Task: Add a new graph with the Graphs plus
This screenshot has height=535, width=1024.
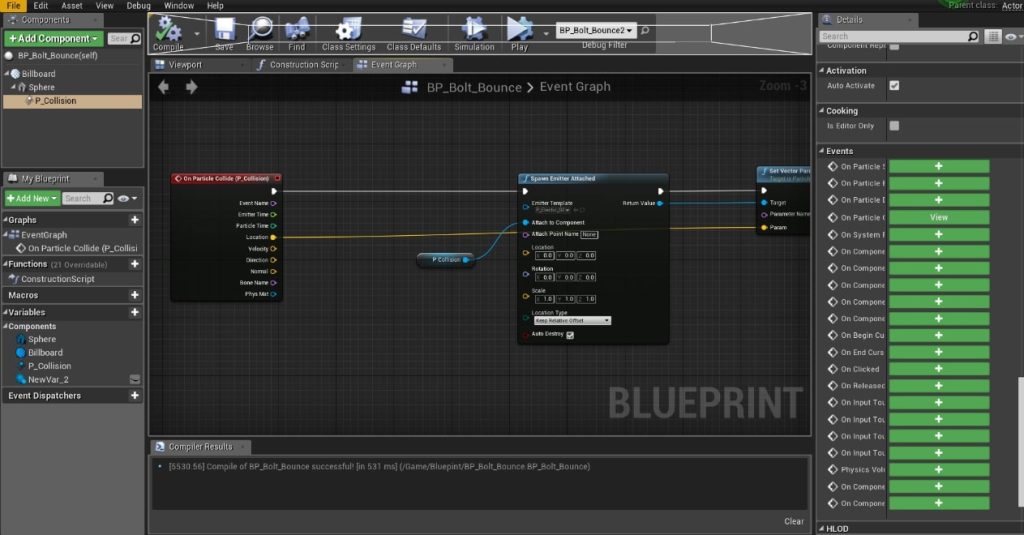Action: click(x=135, y=220)
